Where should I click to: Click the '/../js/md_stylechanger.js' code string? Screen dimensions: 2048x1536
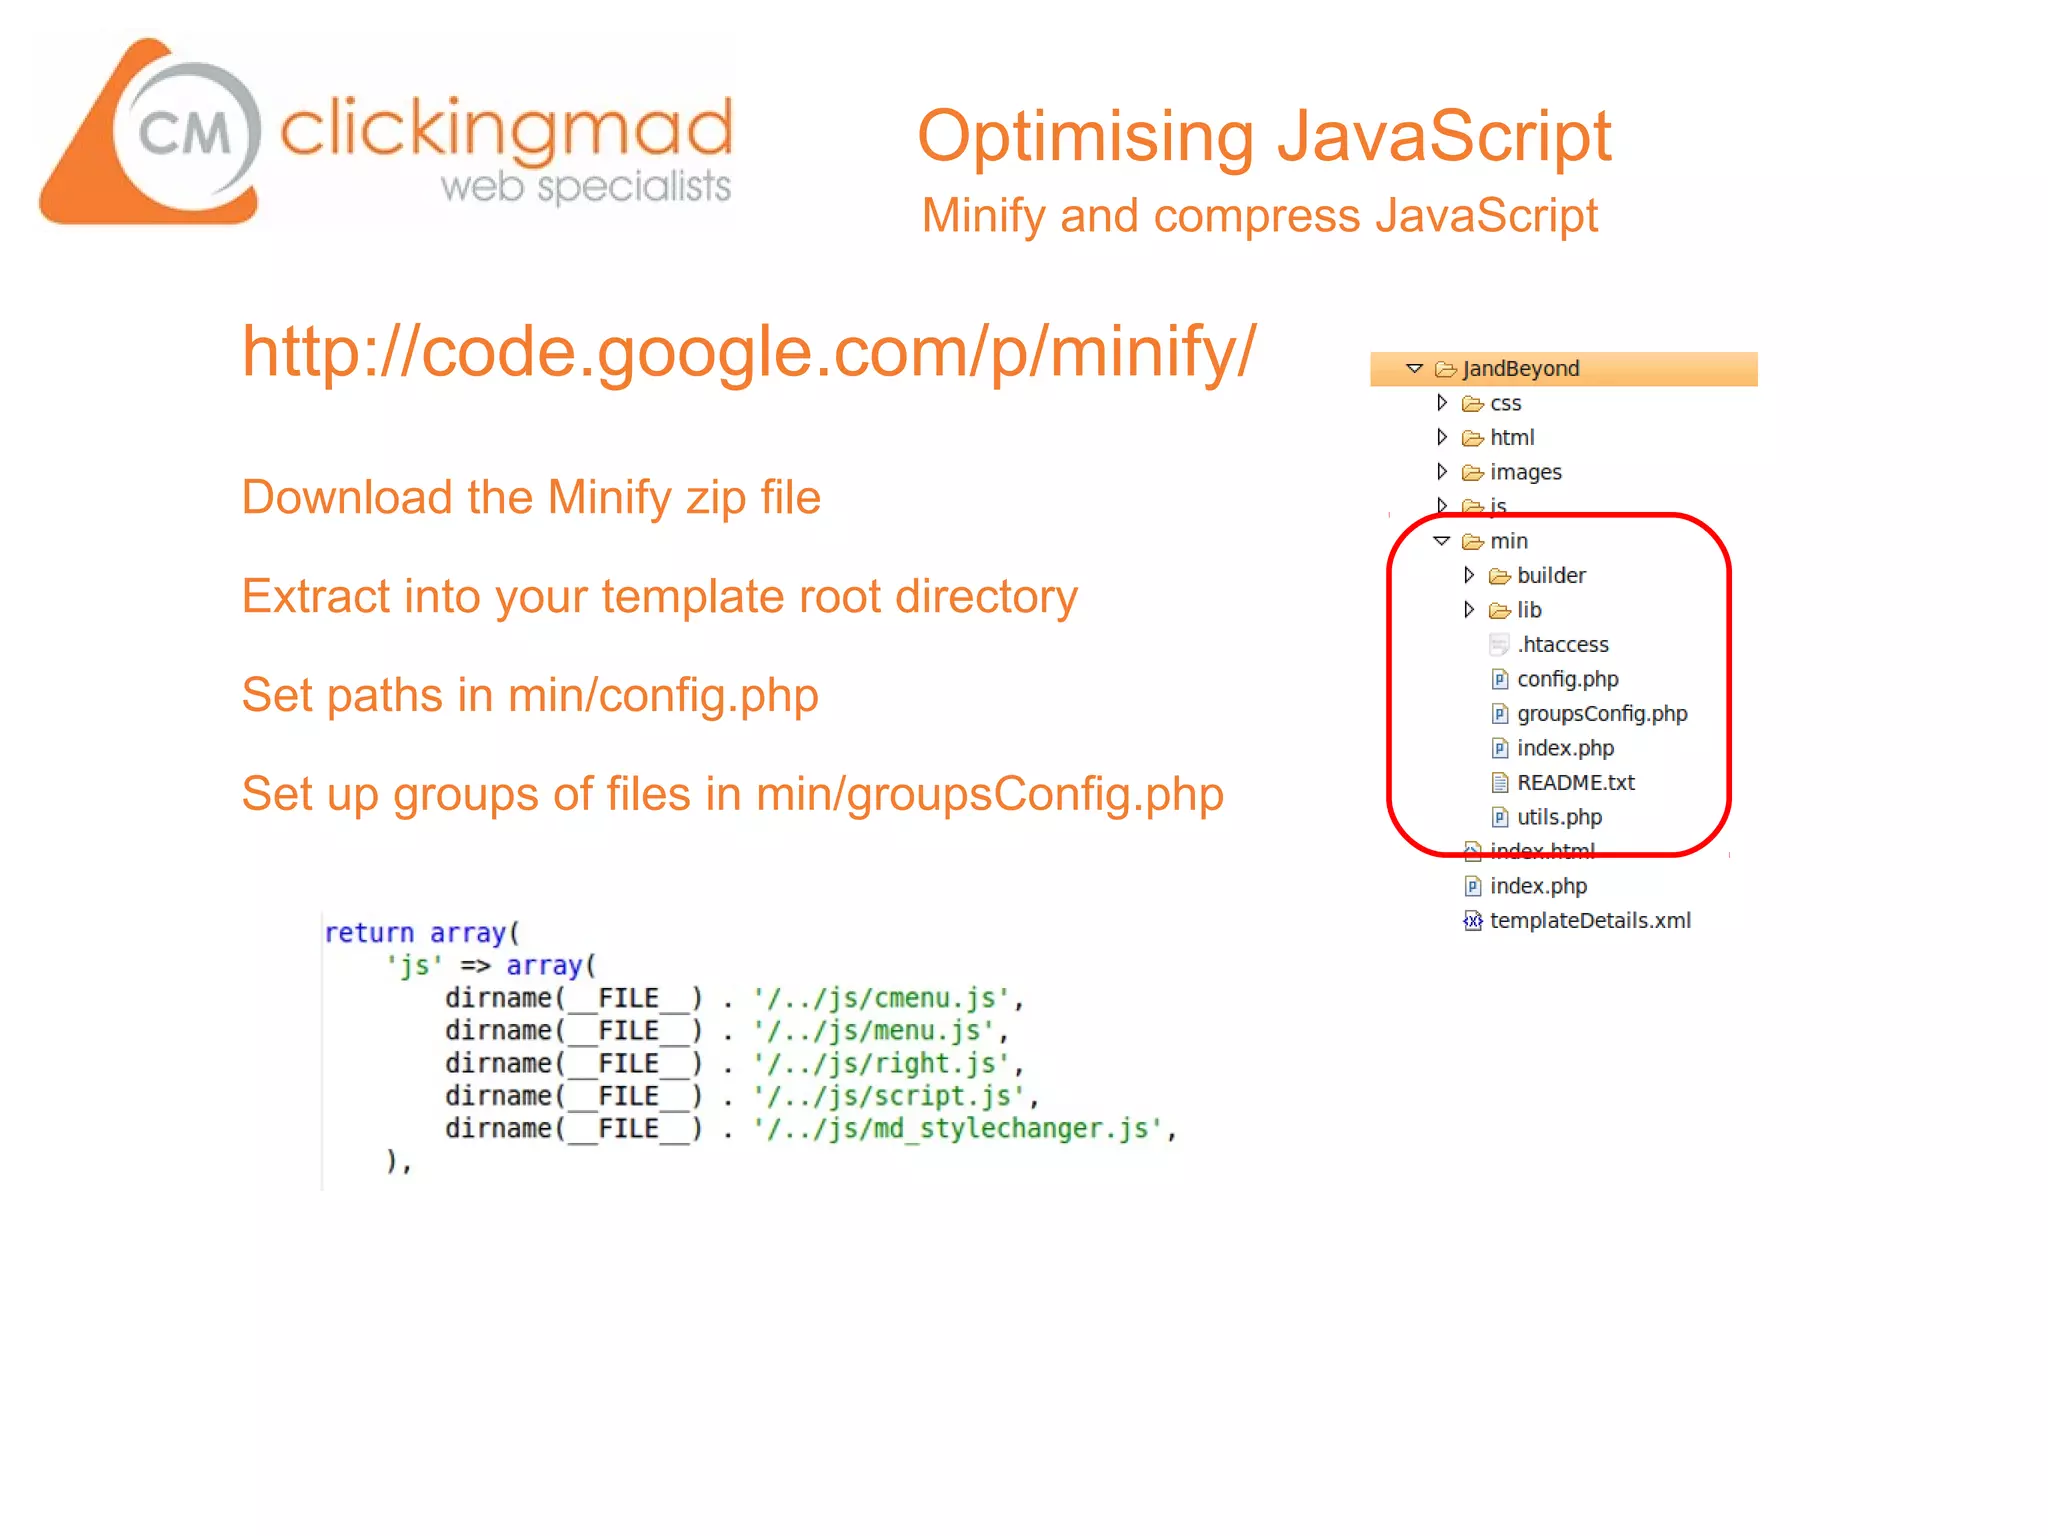point(958,1129)
